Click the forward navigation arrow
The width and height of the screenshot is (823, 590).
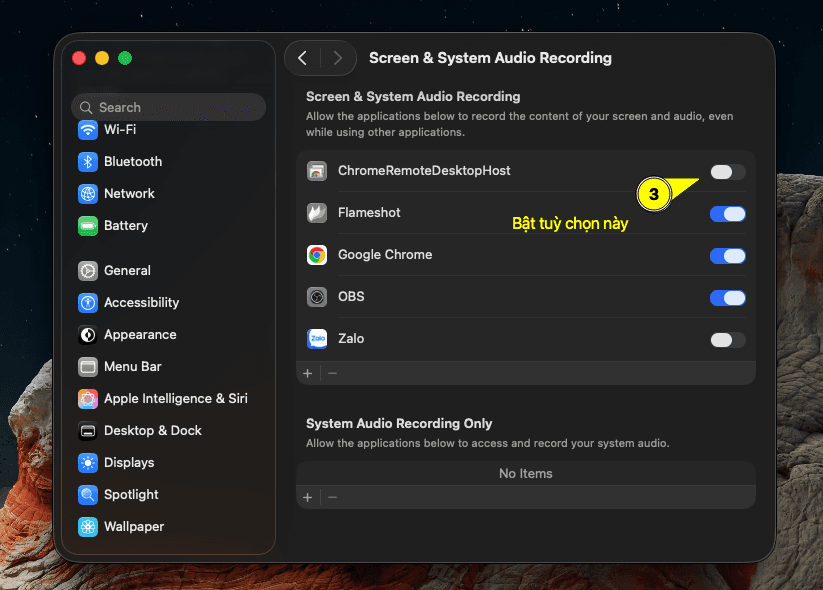(x=337, y=58)
